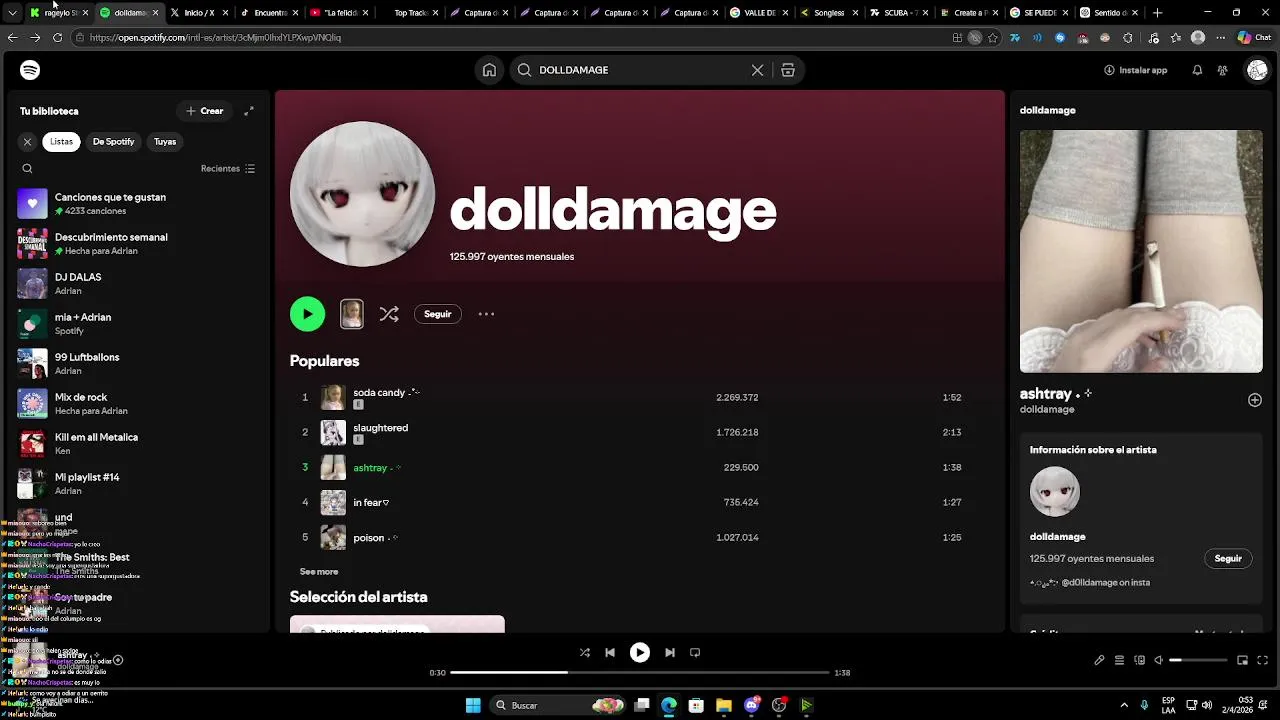This screenshot has height=720, width=1280.
Task: Open notifications bell in Spotify
Action: 1197,70
